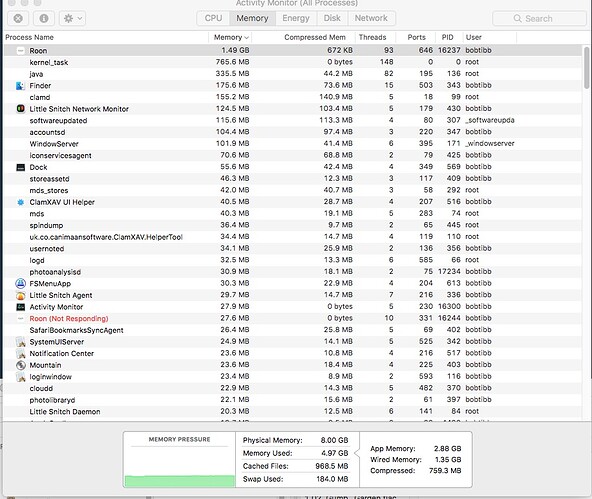Switch to the CPU tab
592x499 pixels.
tap(213, 18)
